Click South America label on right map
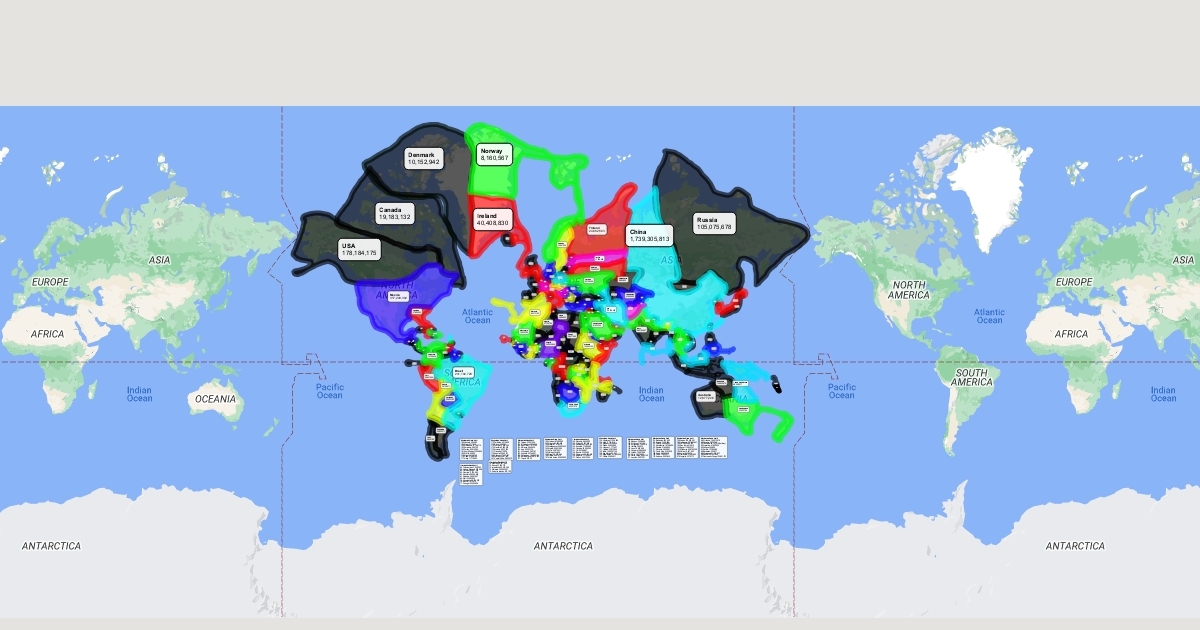1200x630 pixels. [971, 377]
